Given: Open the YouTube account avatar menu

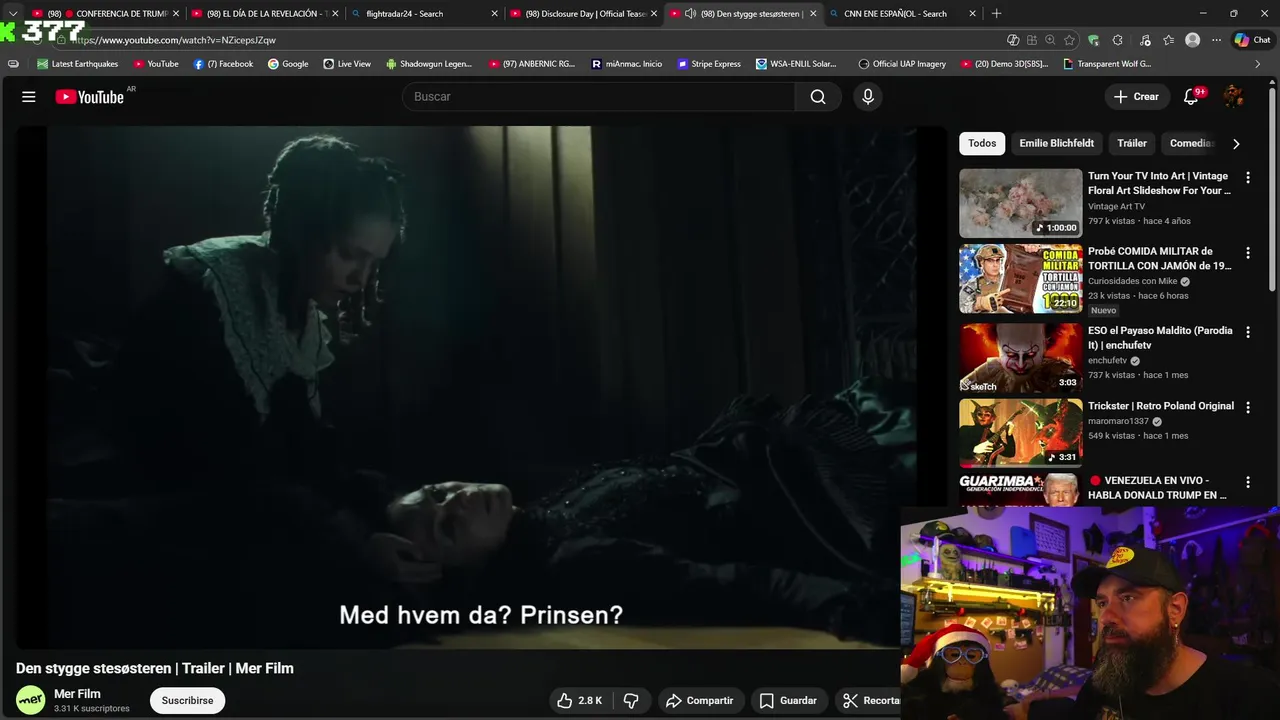Looking at the screenshot, I should [1234, 97].
